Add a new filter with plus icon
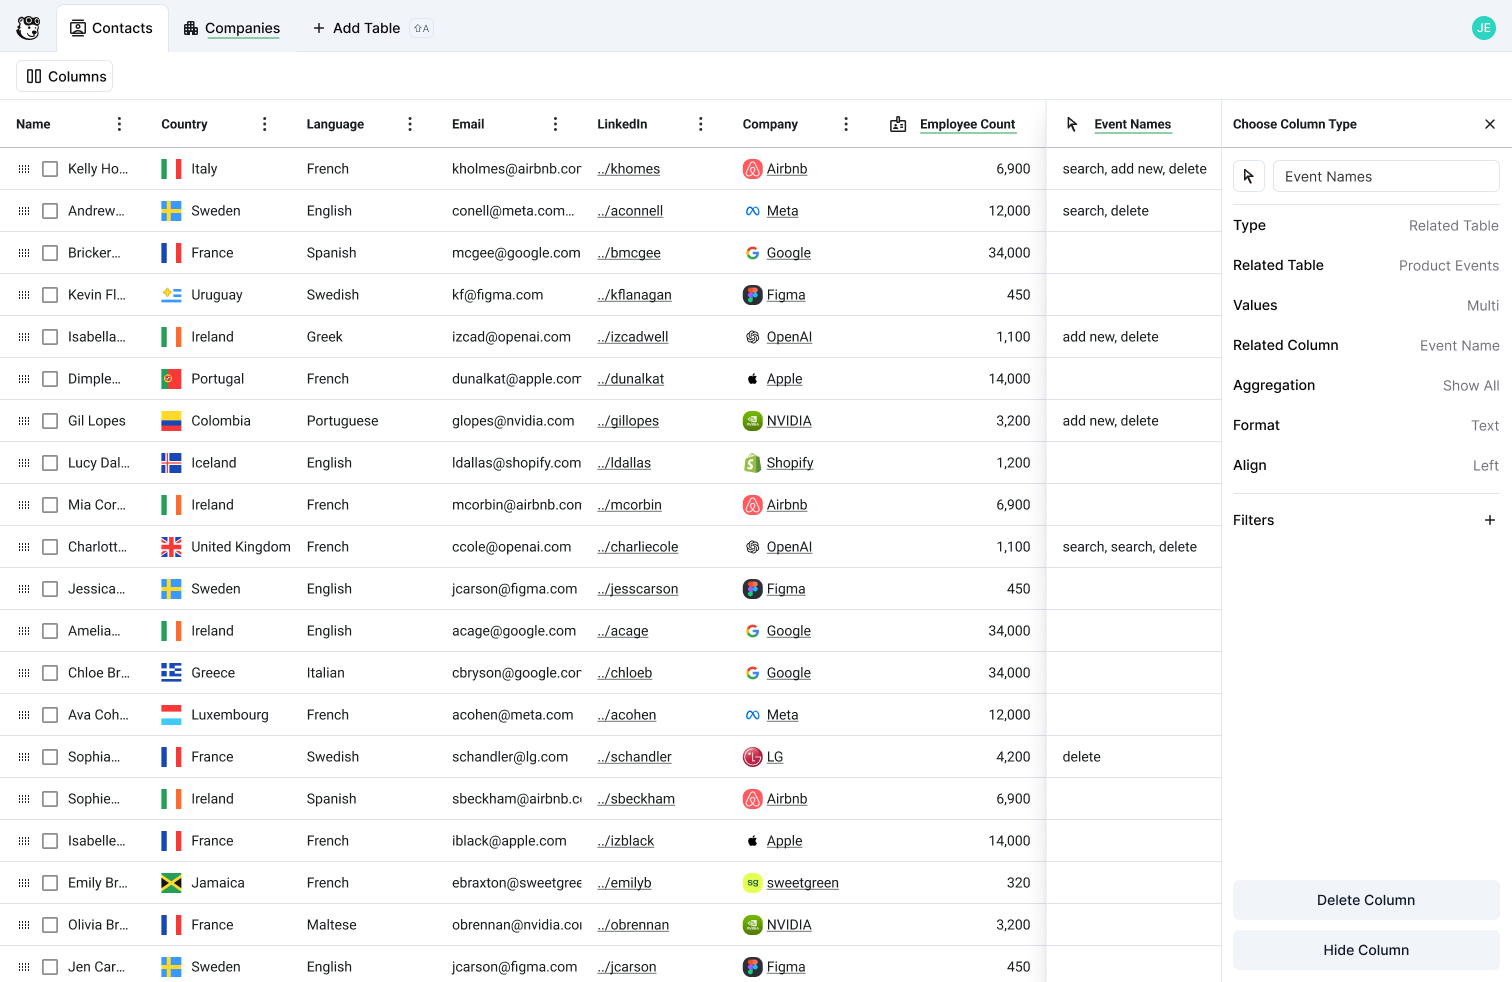The width and height of the screenshot is (1512, 982). pos(1490,520)
